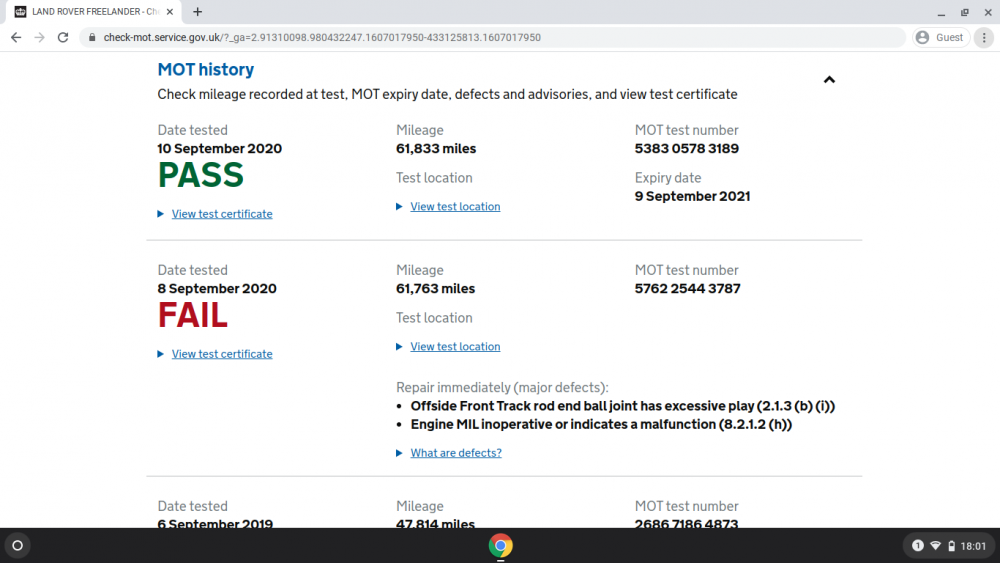Click the Wi-Fi status icon
The image size is (1000, 563).
pyautogui.click(x=936, y=546)
